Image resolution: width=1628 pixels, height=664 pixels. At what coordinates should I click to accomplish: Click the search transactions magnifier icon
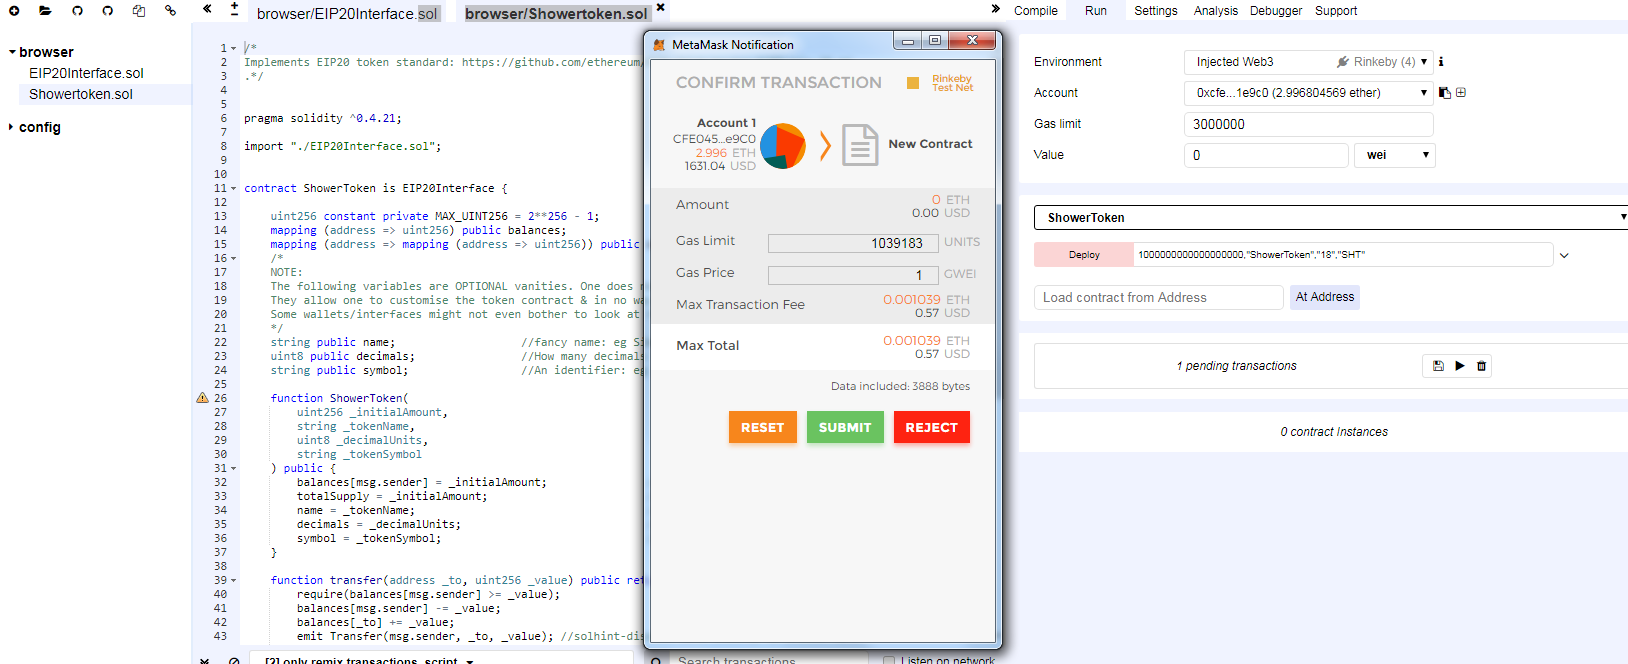click(656, 660)
